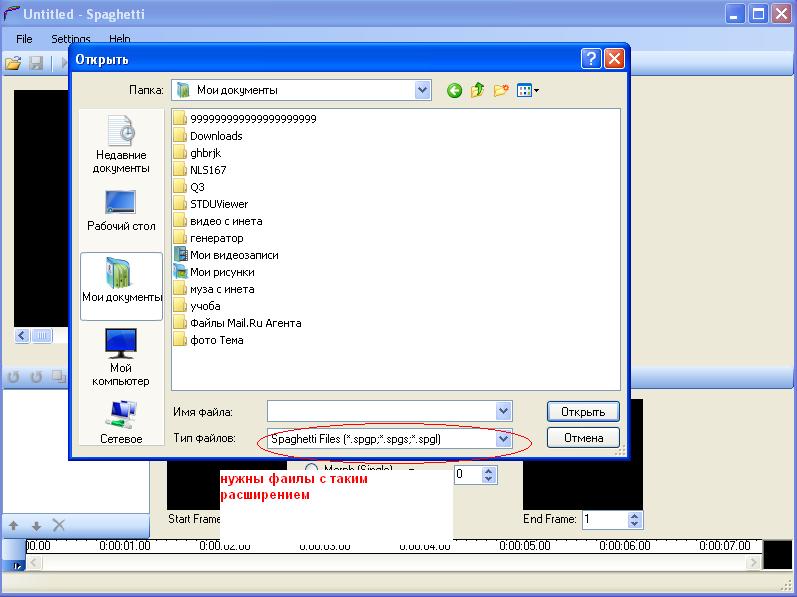
Task: Click the End Frame spinner arrows
Action: 634,520
